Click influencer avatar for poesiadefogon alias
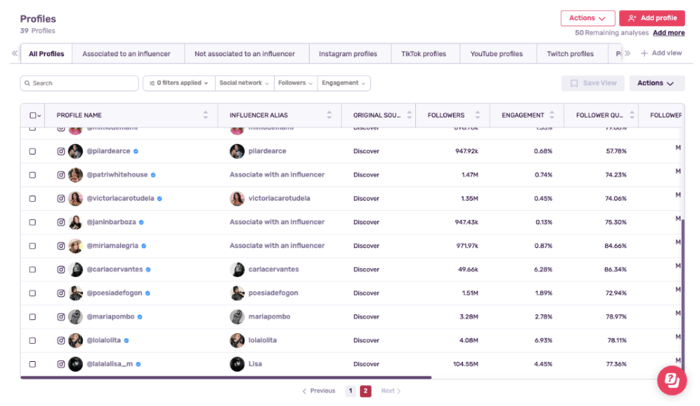The image size is (700, 406). [x=237, y=293]
